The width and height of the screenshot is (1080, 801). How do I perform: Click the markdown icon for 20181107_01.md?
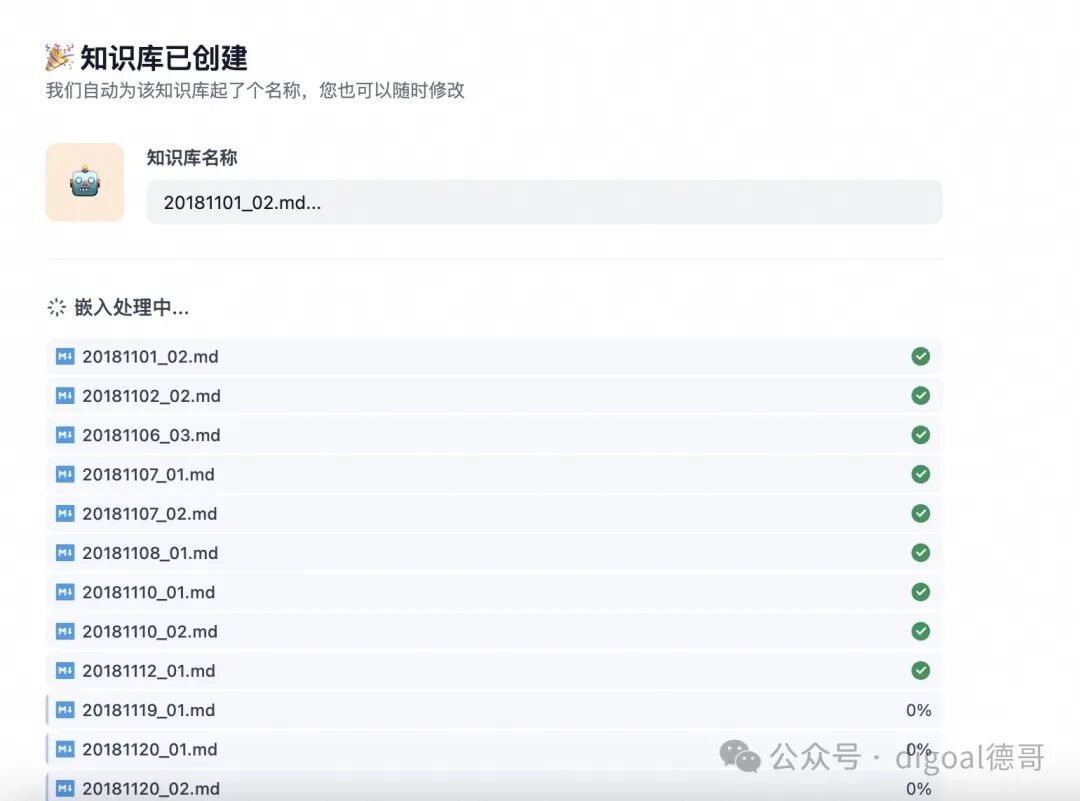[65, 474]
